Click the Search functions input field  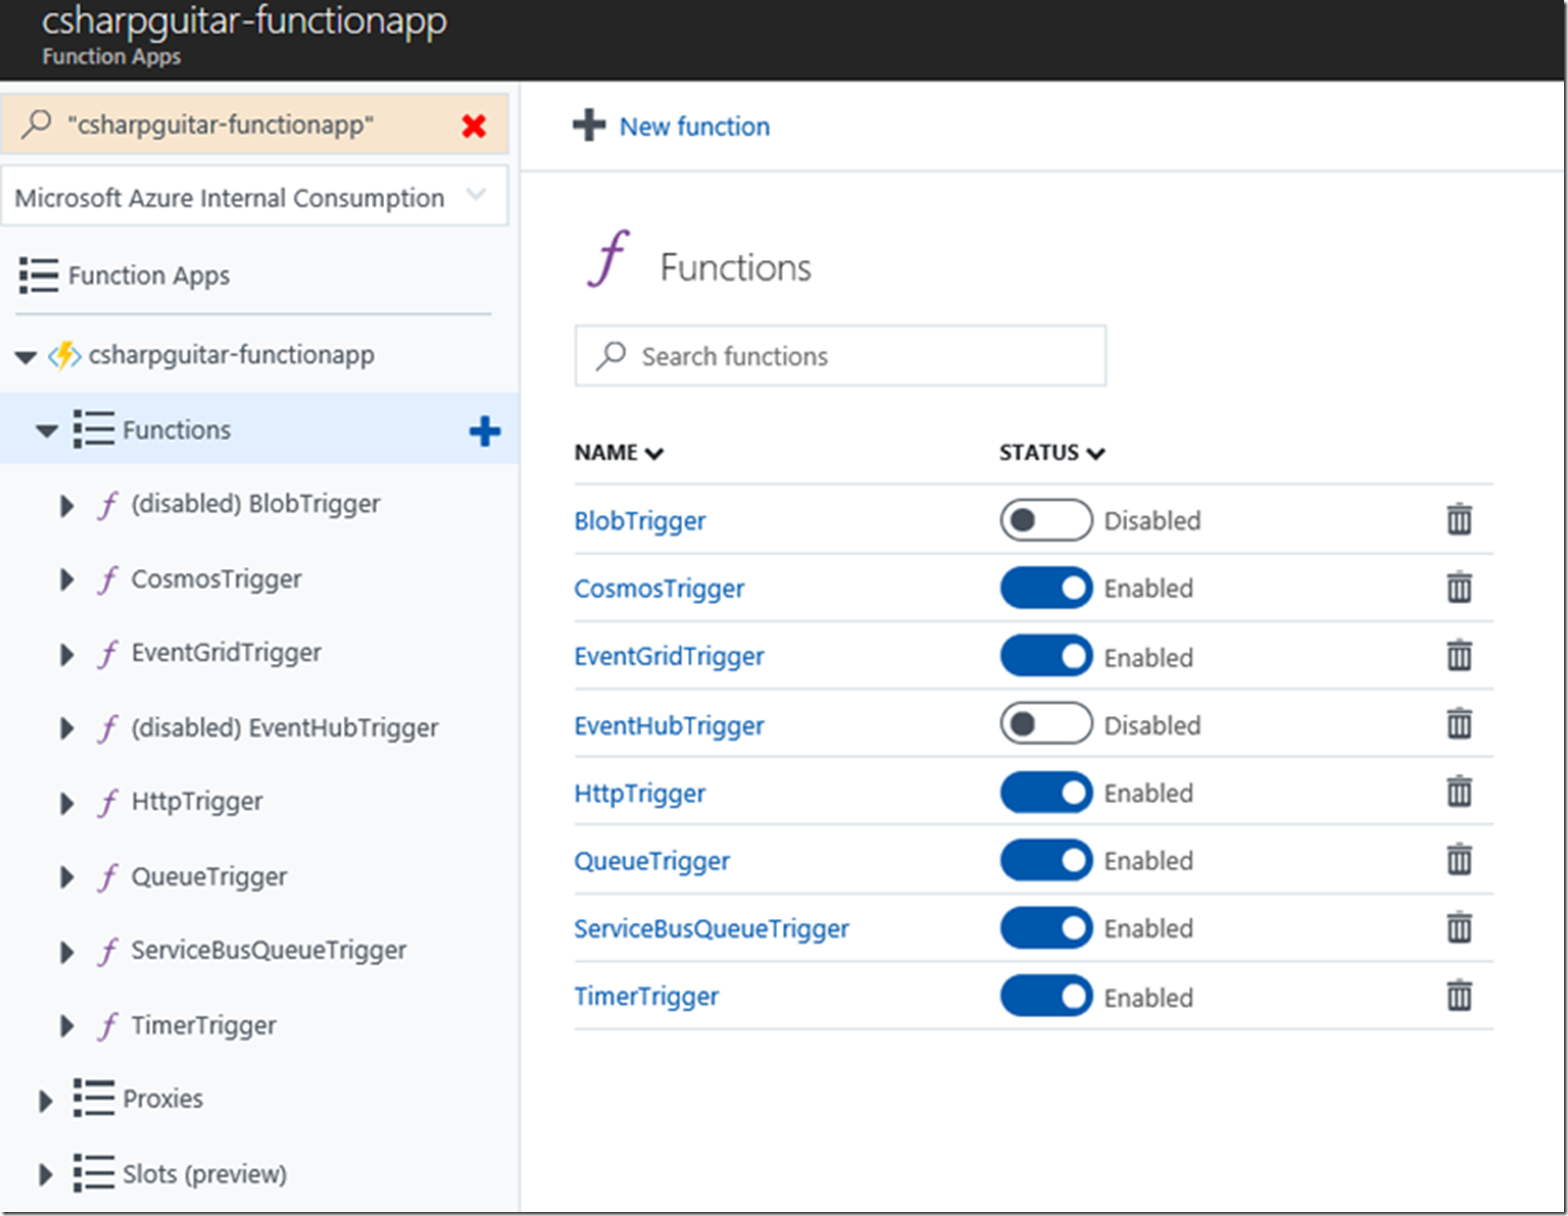840,356
